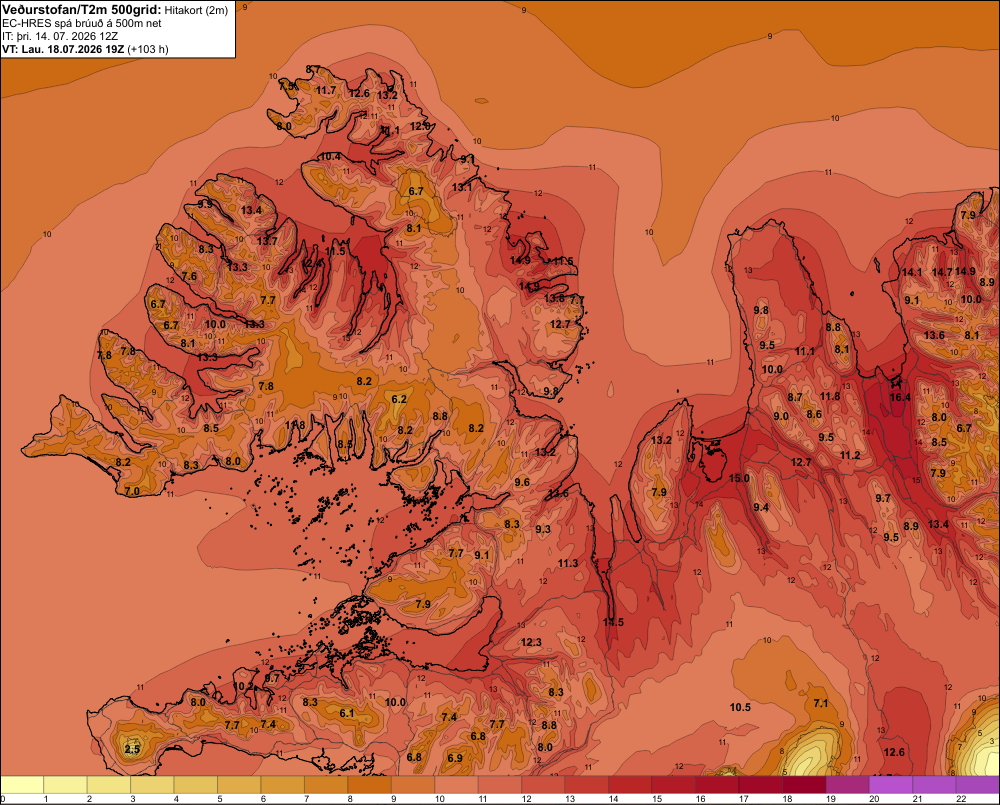Click the 12.3 temperature value
Image resolution: width=1000 pixels, height=805 pixels.
click(x=531, y=642)
